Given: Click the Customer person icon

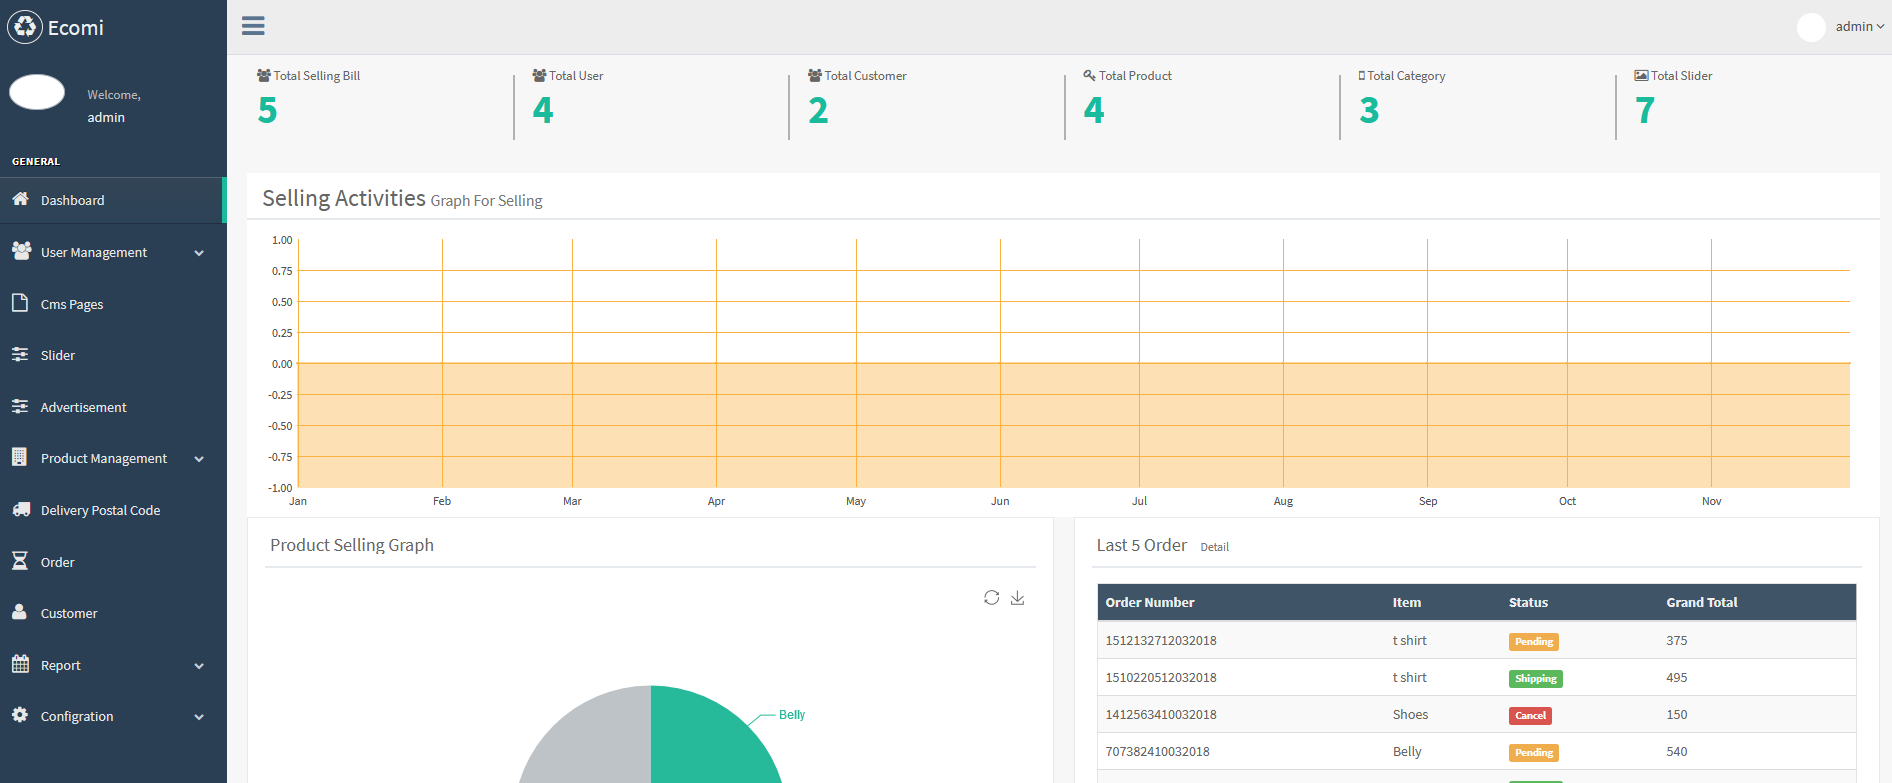Looking at the screenshot, I should click(19, 612).
